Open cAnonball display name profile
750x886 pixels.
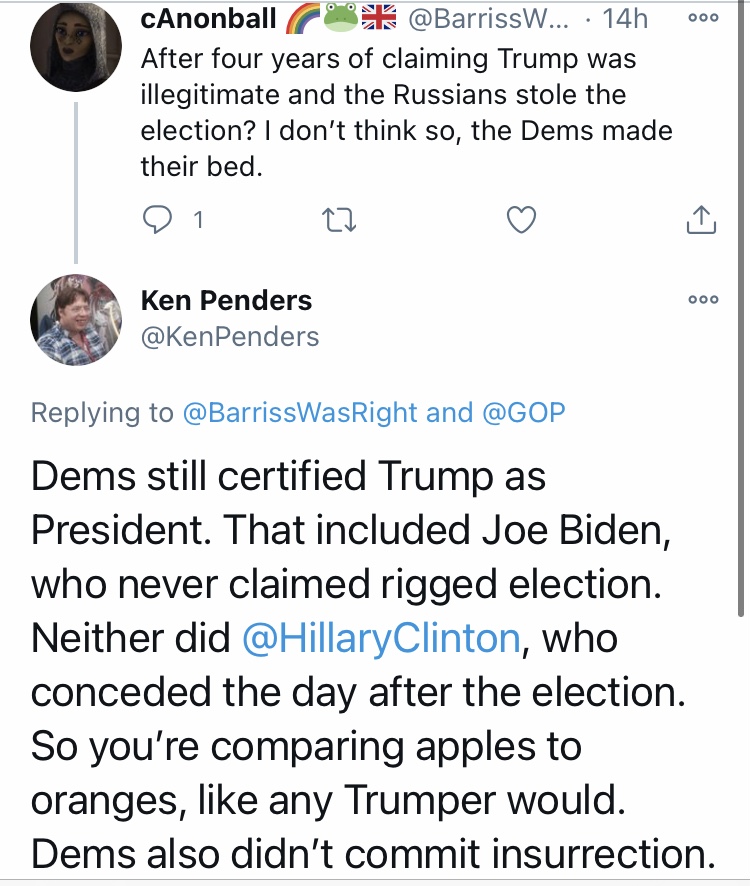(x=208, y=18)
